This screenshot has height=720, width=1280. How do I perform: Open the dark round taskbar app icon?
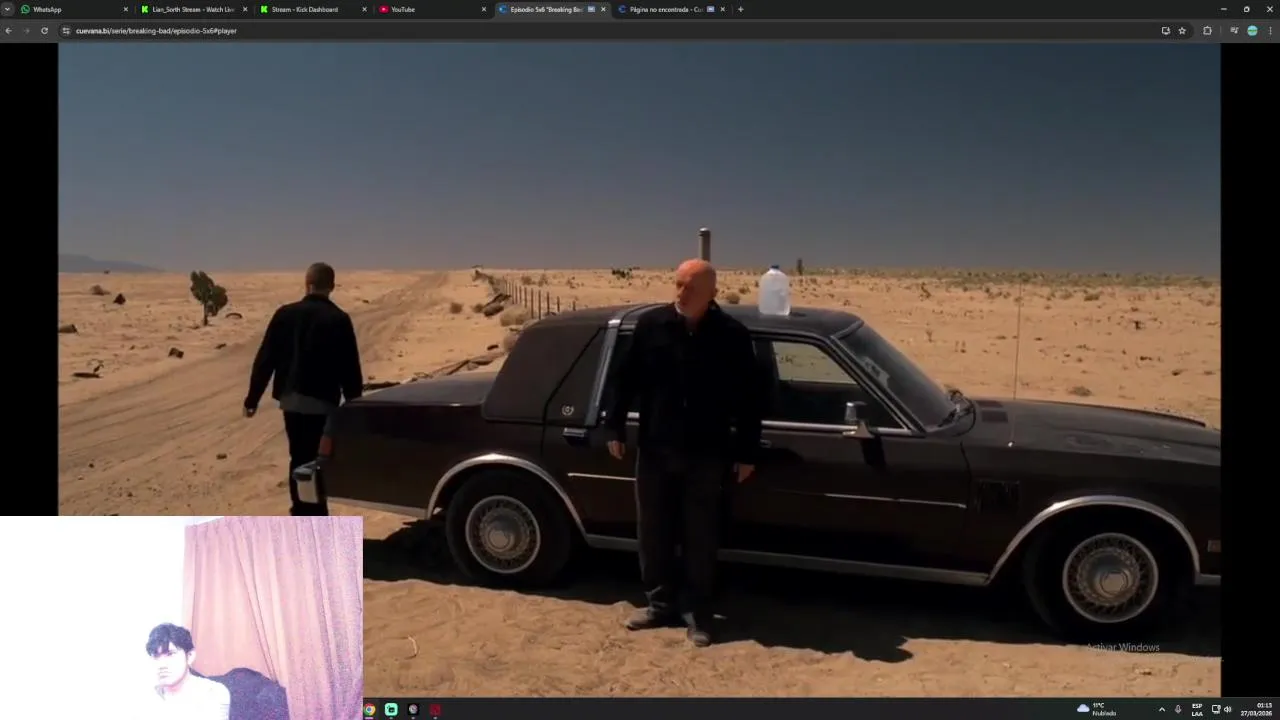pos(413,709)
